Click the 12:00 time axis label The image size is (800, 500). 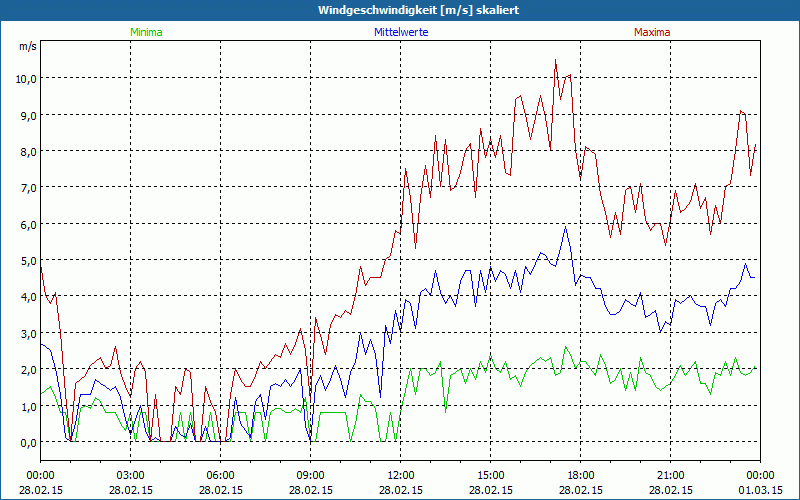(401, 476)
